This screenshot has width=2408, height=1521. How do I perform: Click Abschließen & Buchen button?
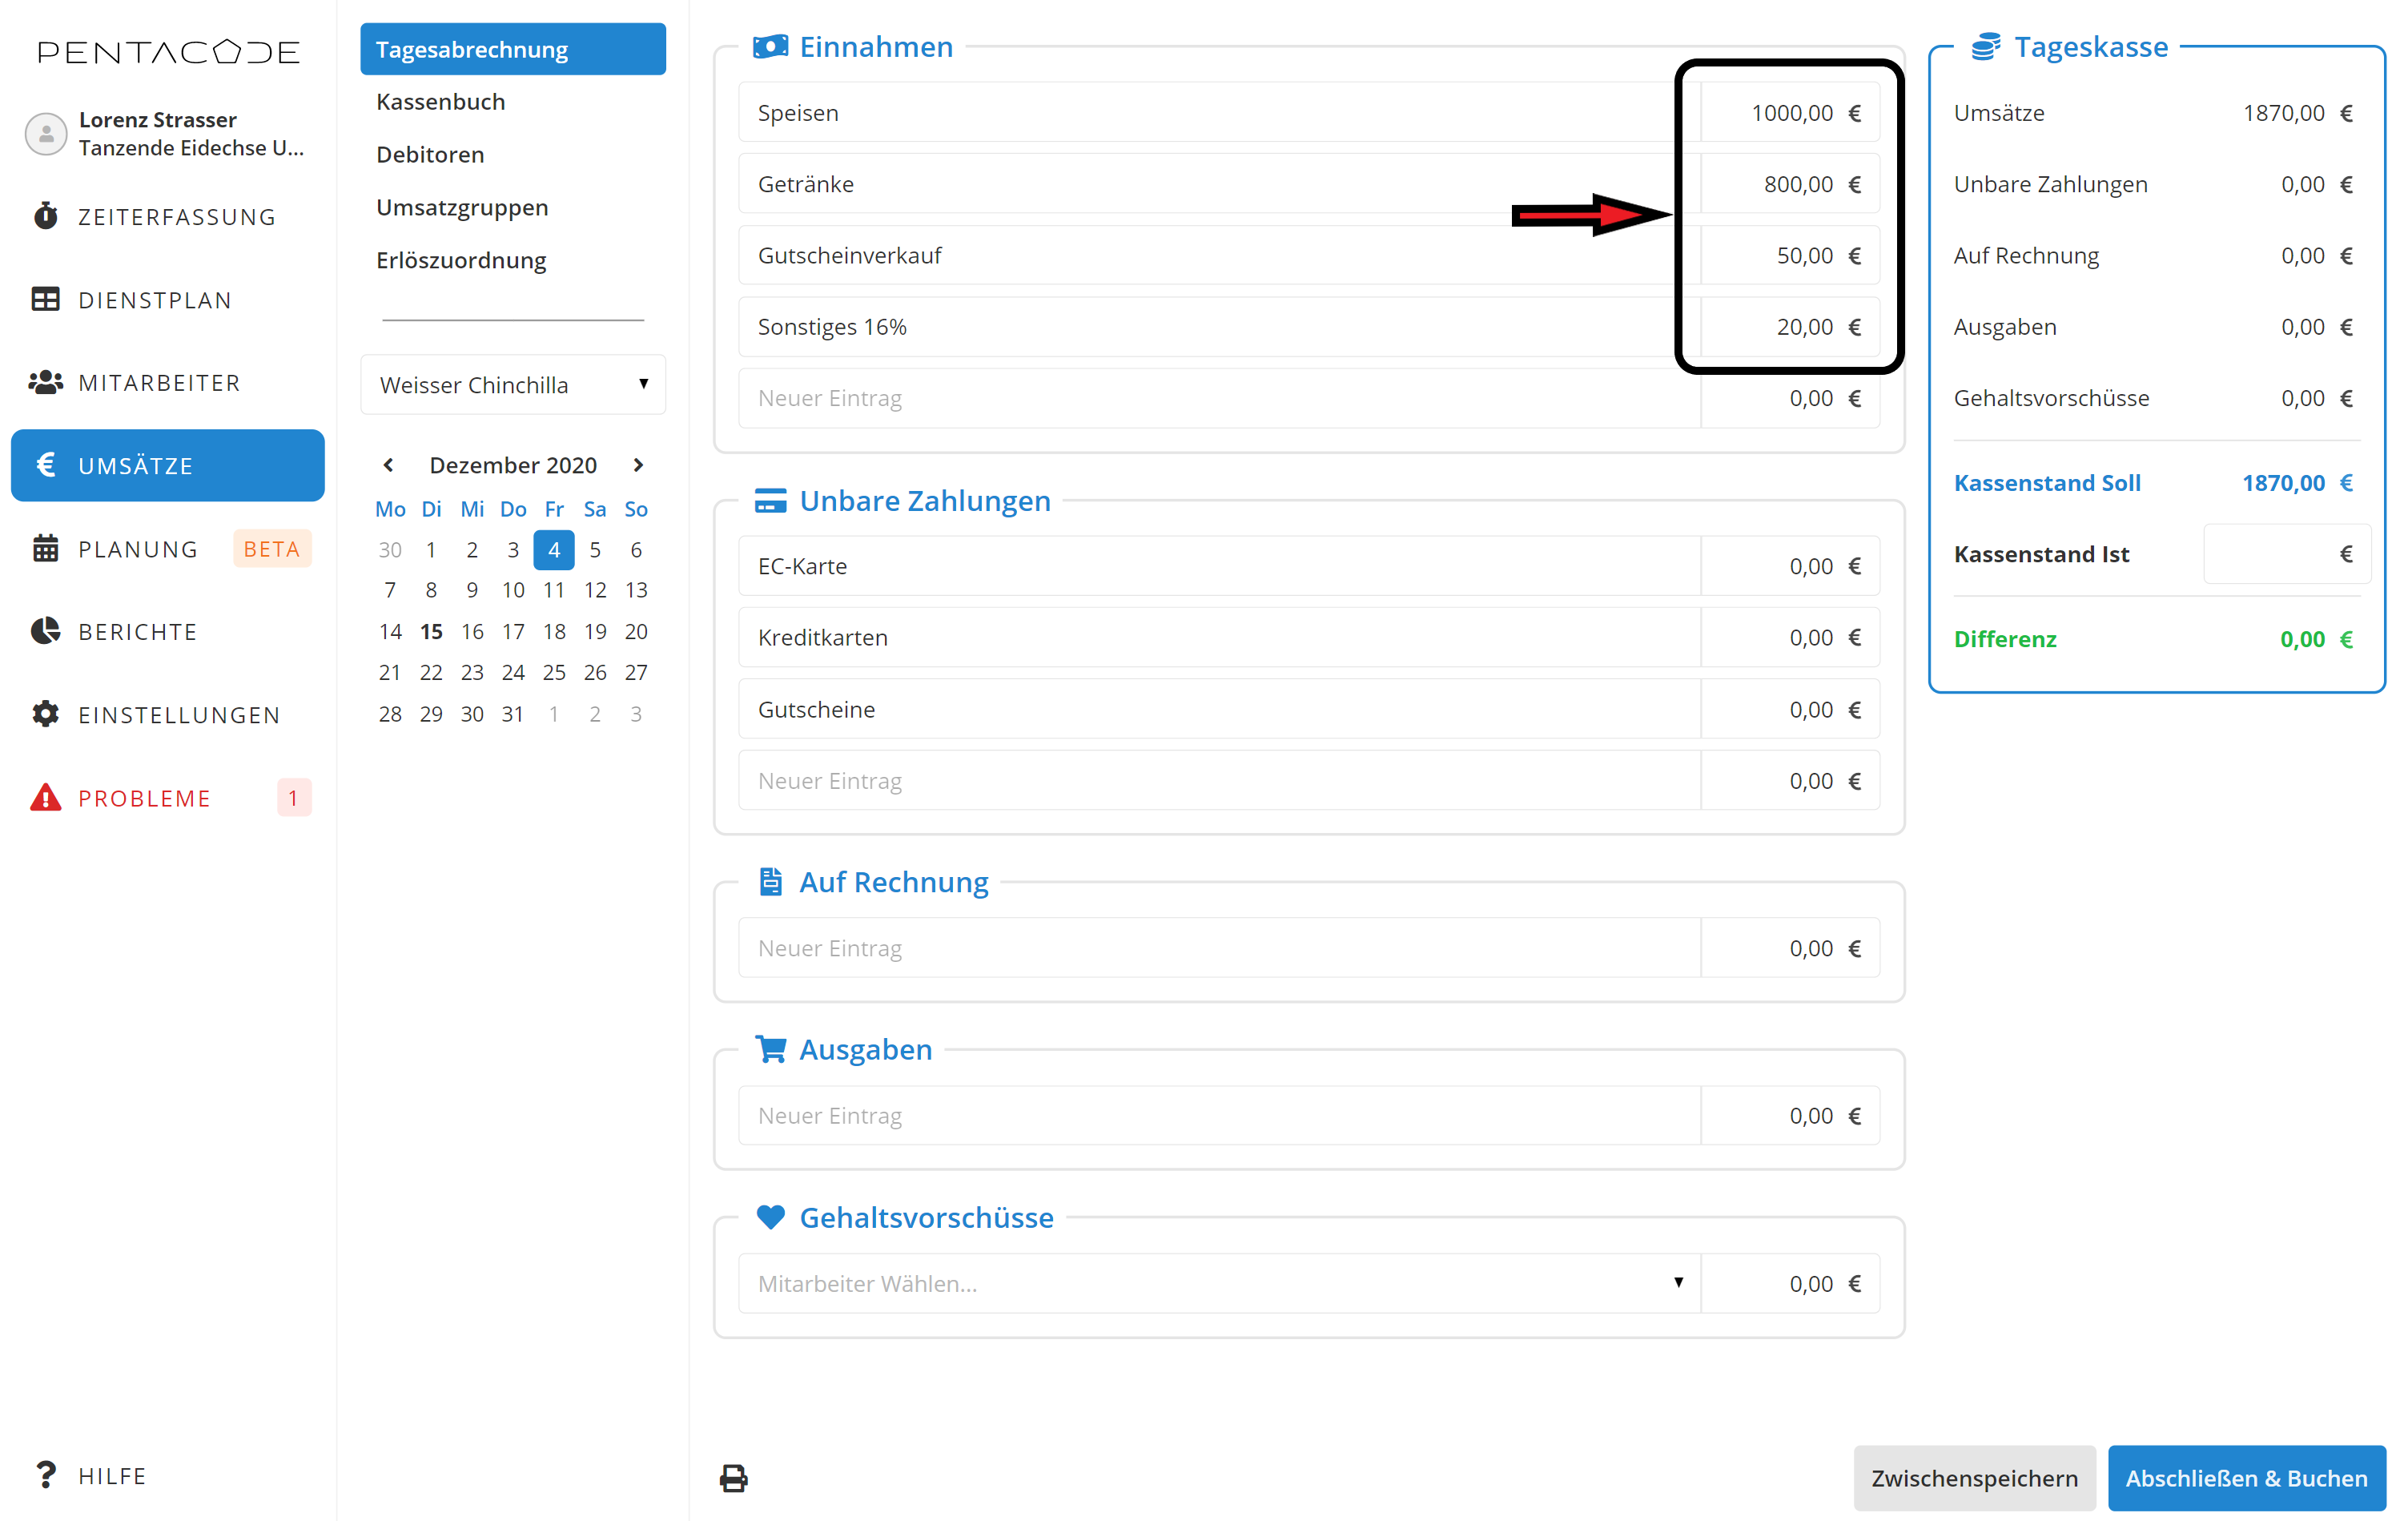pos(2245,1477)
